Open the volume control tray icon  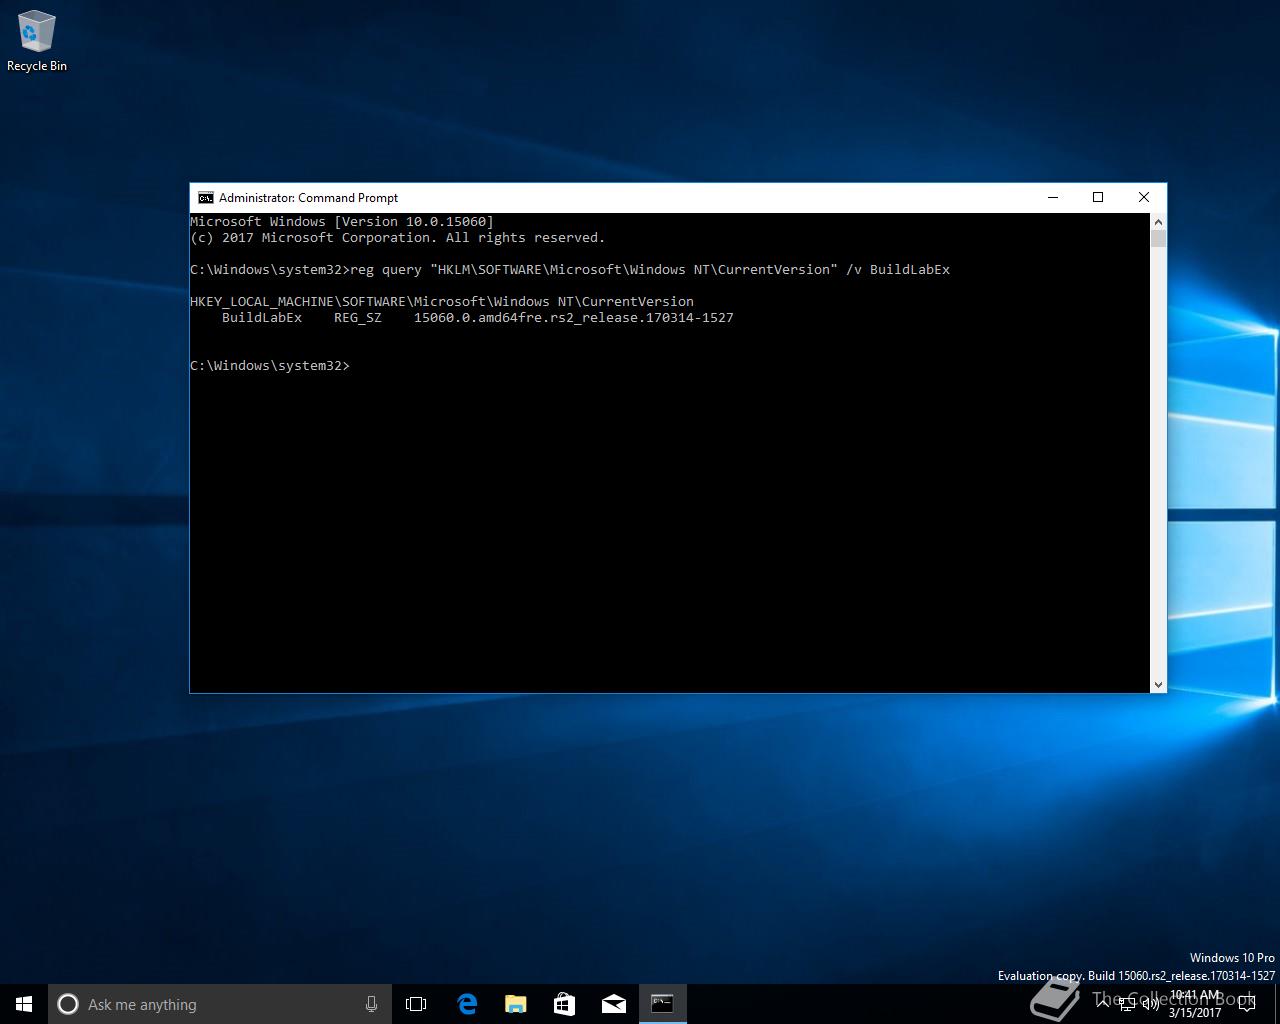[x=1150, y=1004]
